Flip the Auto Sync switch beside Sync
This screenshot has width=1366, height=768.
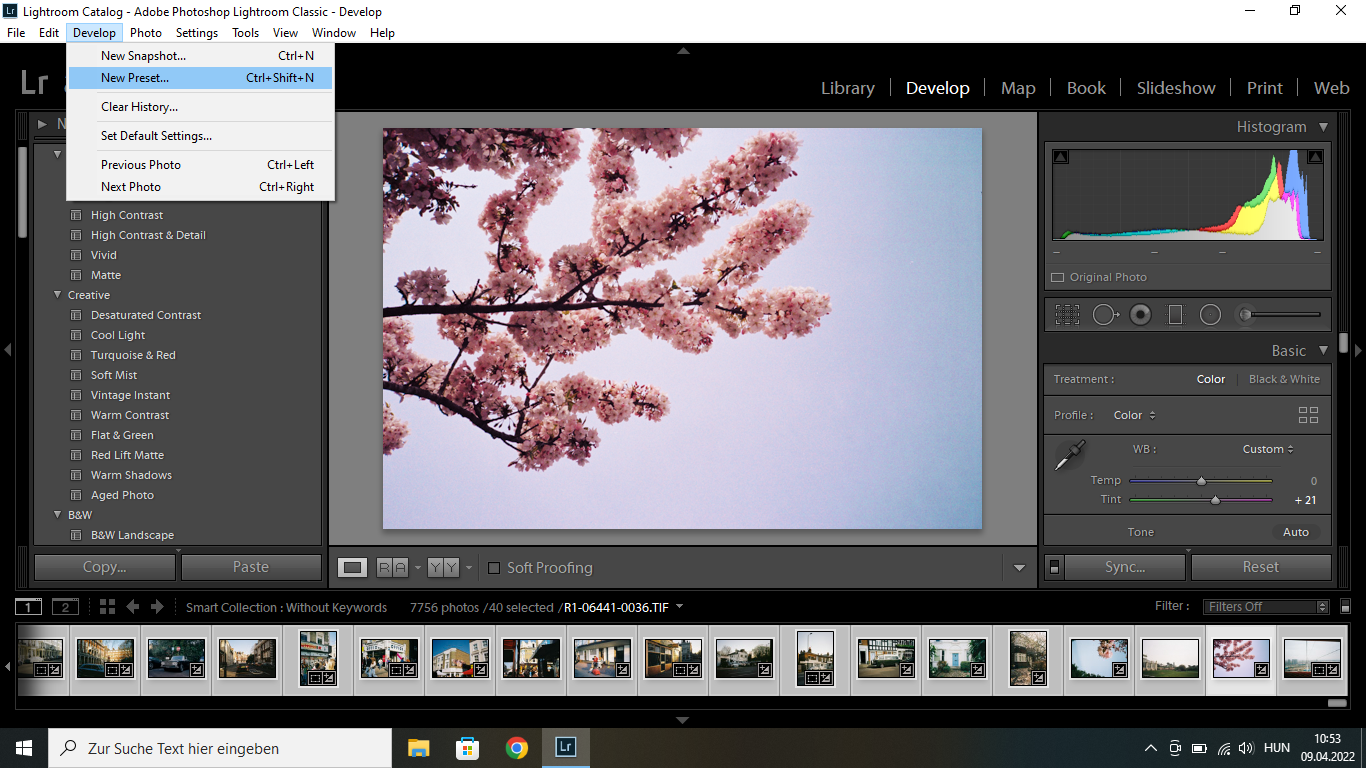click(1054, 567)
